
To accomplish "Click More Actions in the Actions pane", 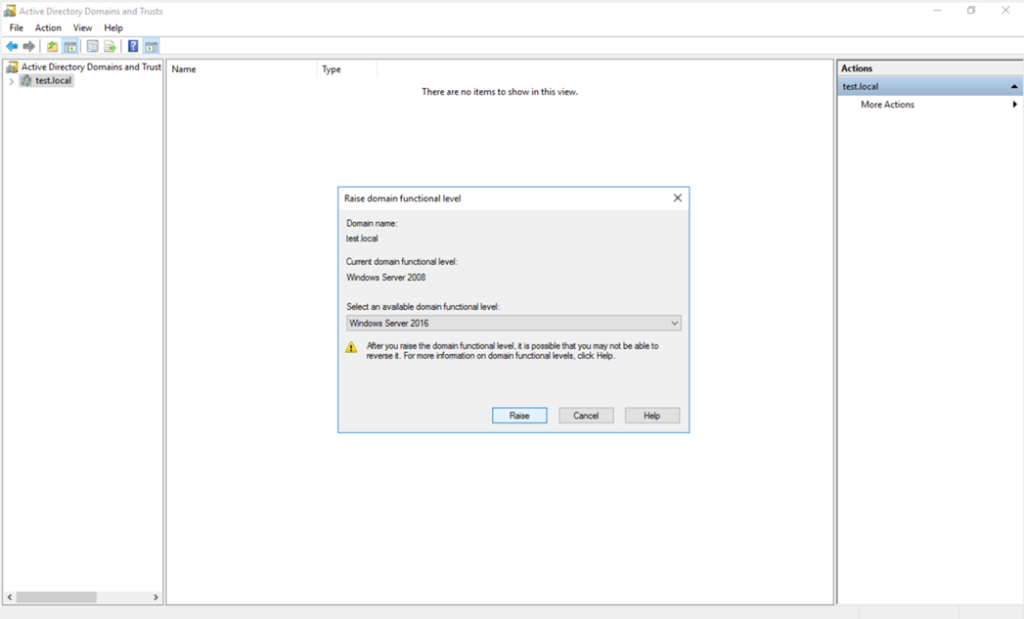I will click(887, 104).
